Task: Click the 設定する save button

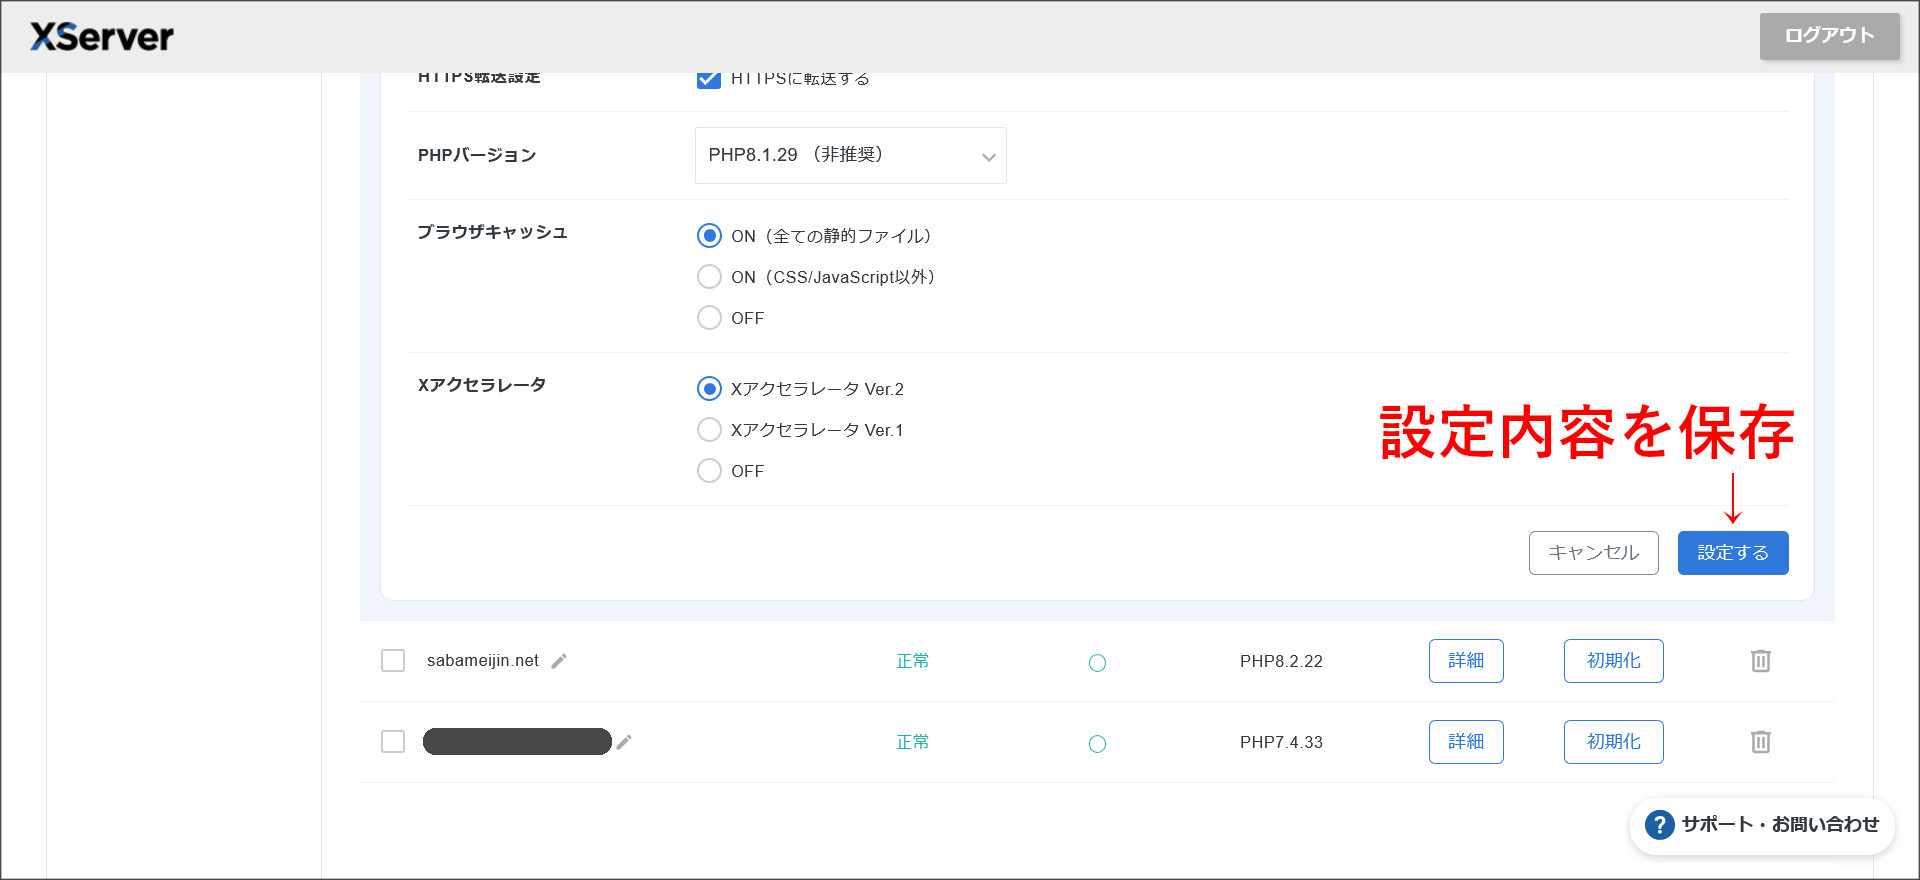Action: click(x=1732, y=553)
